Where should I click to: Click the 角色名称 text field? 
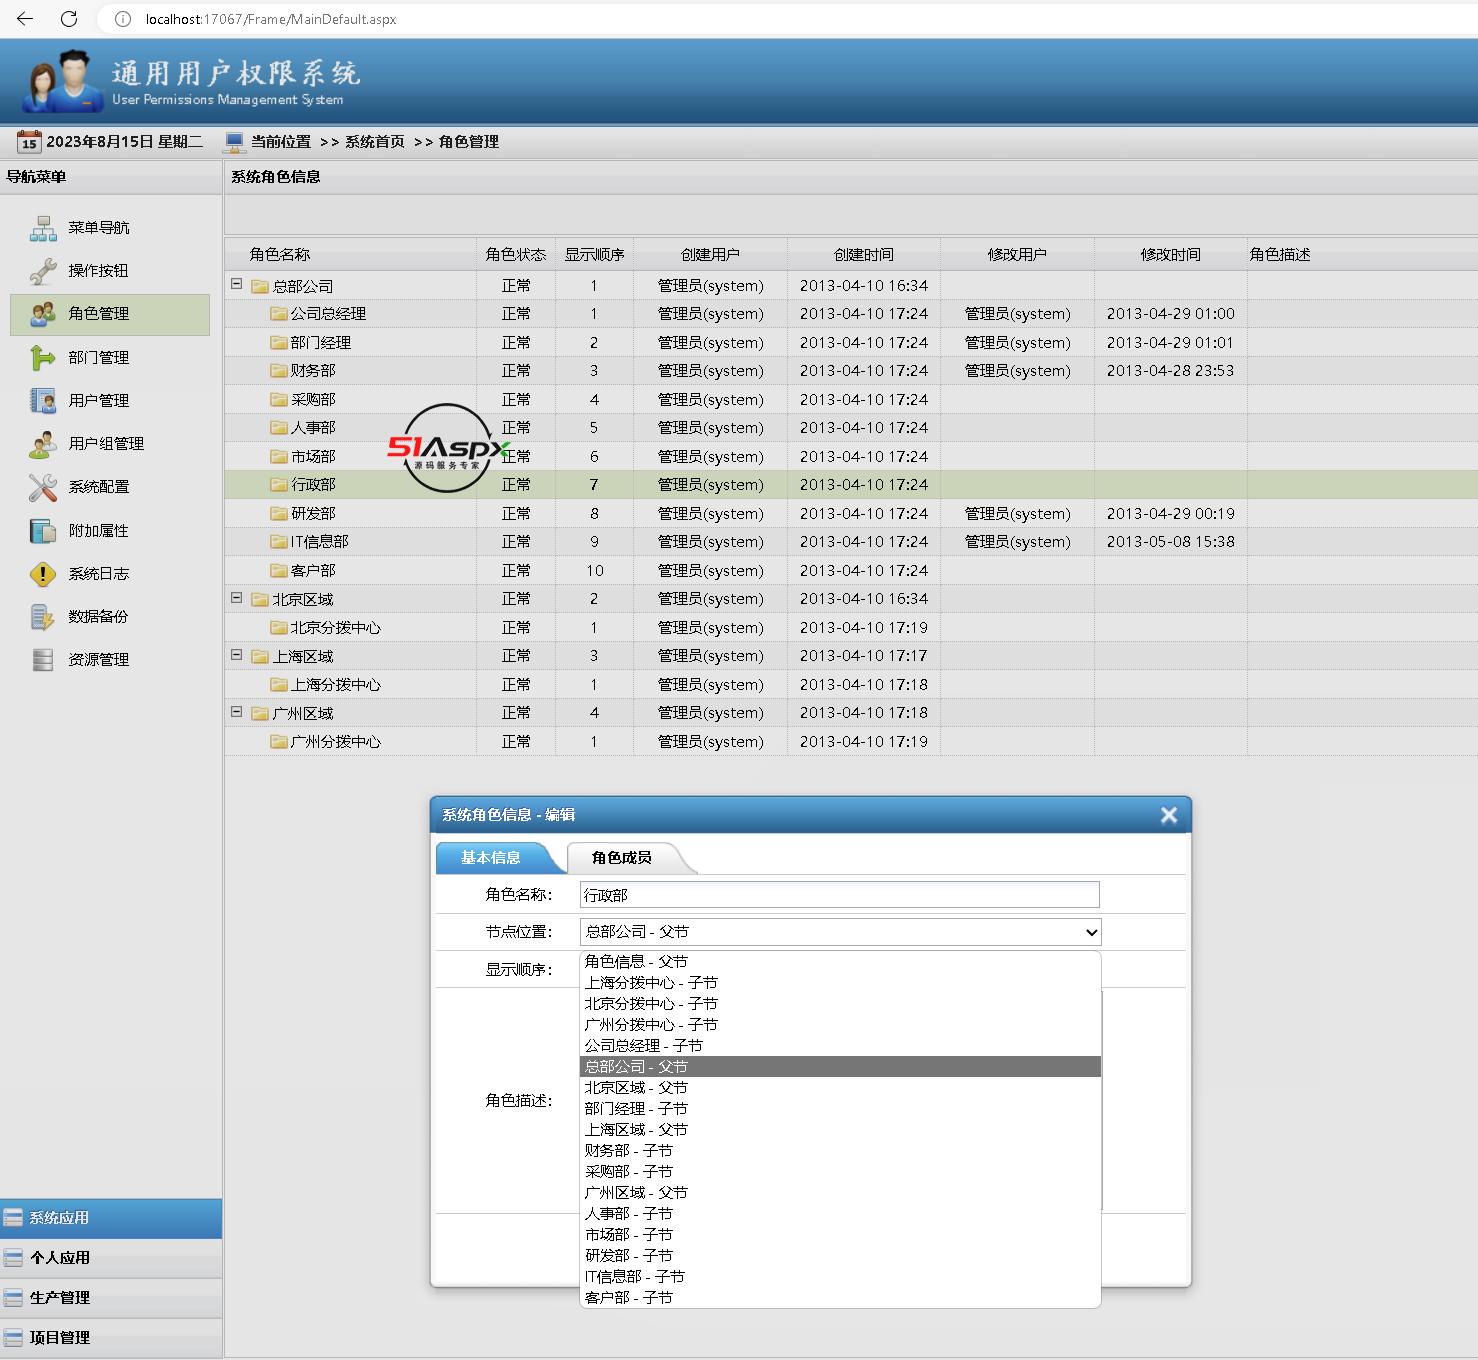pyautogui.click(x=840, y=895)
